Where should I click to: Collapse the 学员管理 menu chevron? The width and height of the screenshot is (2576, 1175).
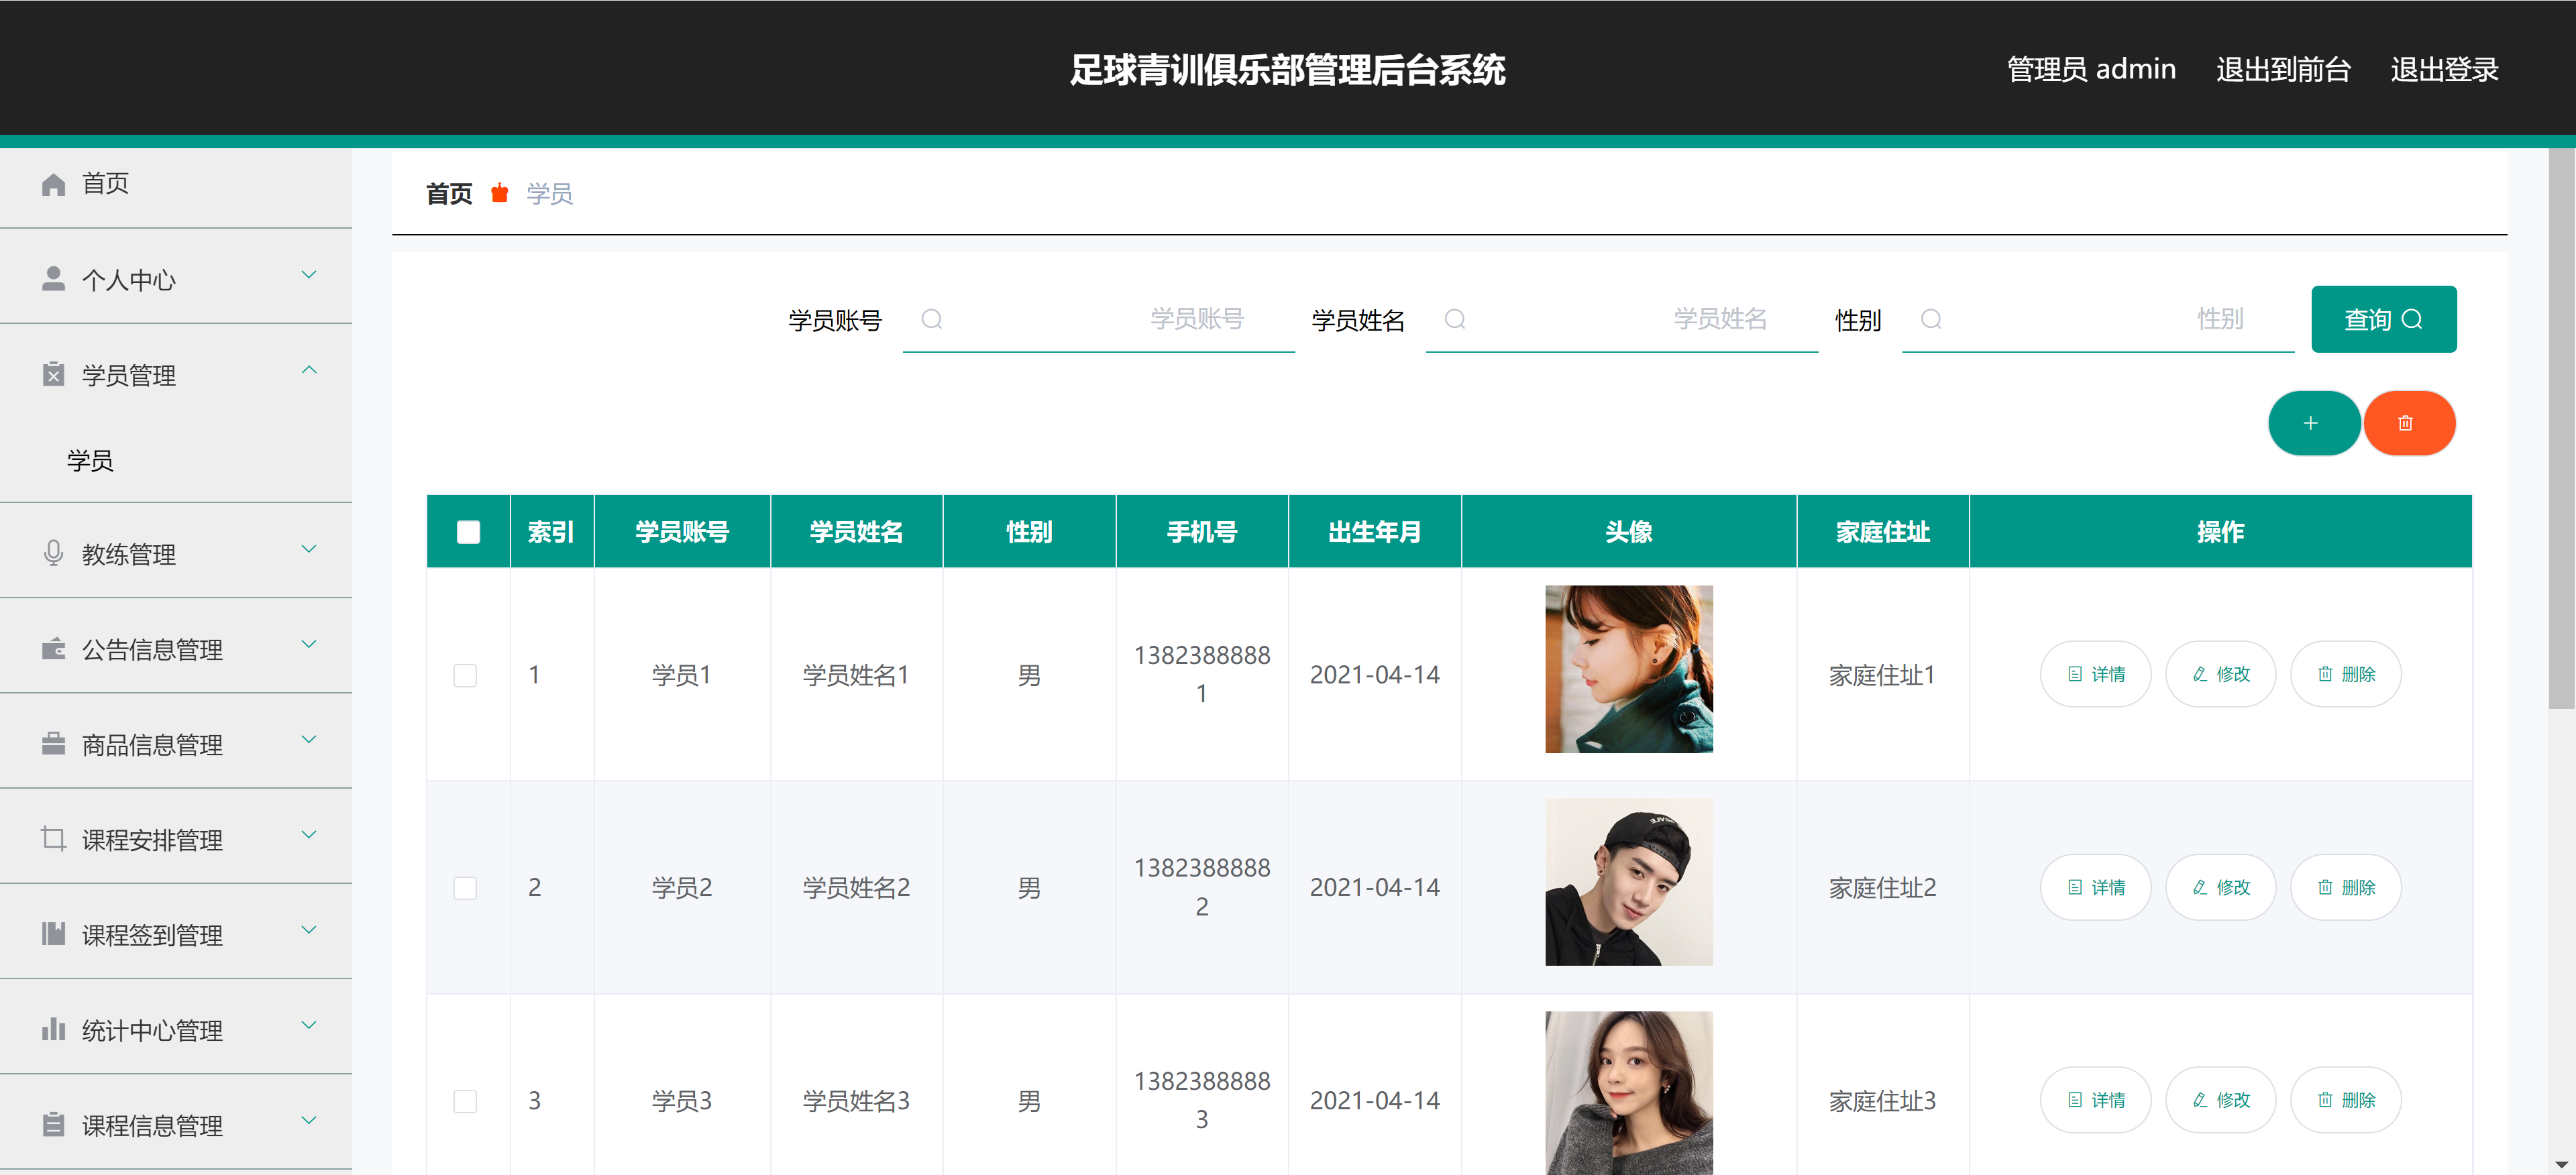pyautogui.click(x=309, y=371)
